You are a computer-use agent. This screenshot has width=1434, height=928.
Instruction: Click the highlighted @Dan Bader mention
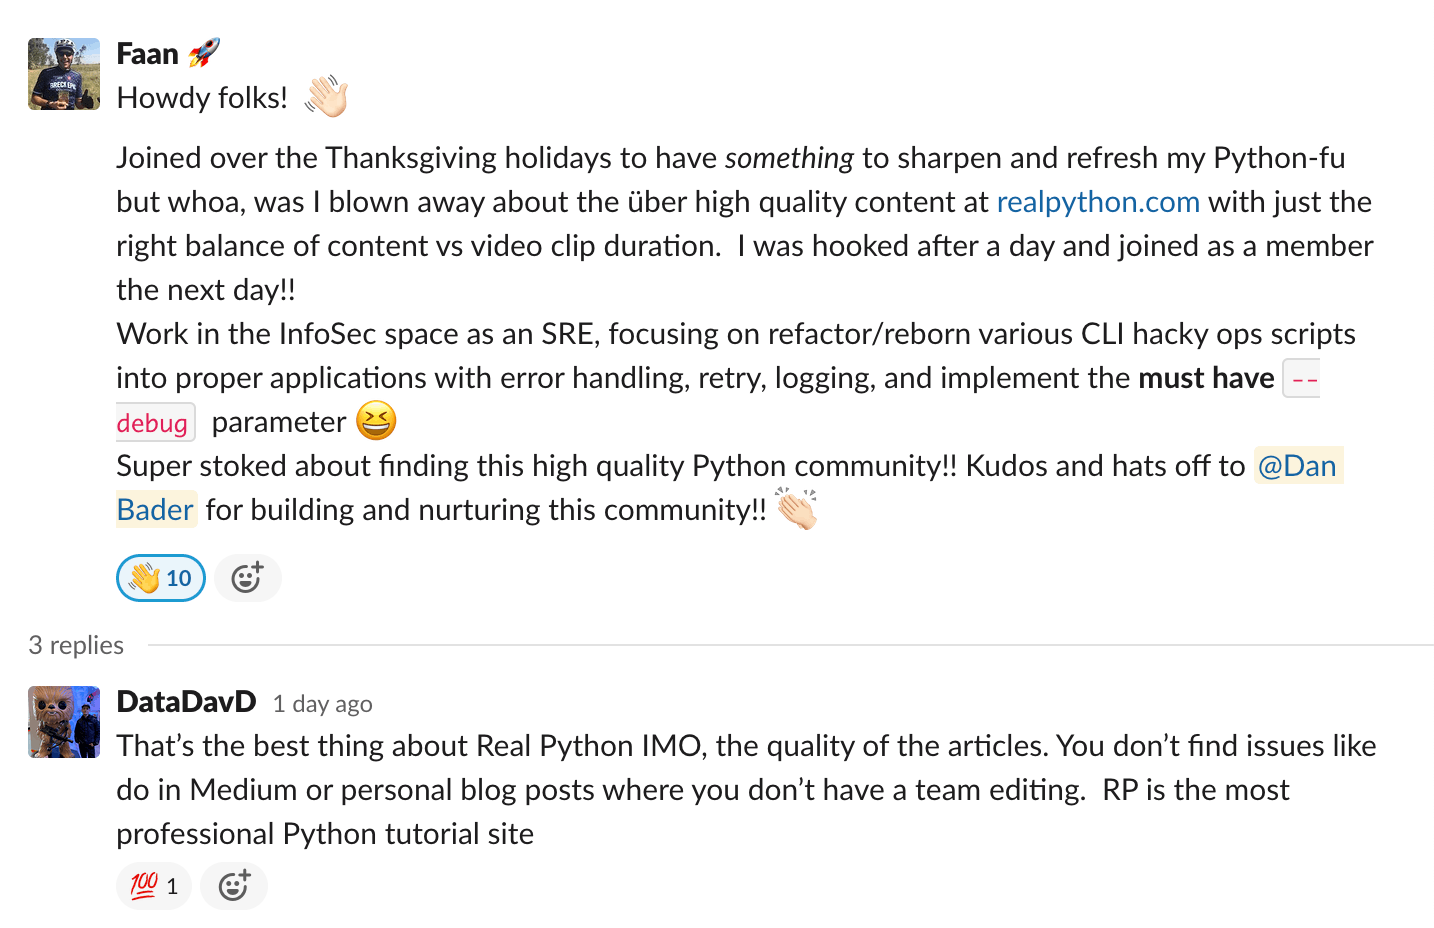pyautogui.click(x=1297, y=464)
